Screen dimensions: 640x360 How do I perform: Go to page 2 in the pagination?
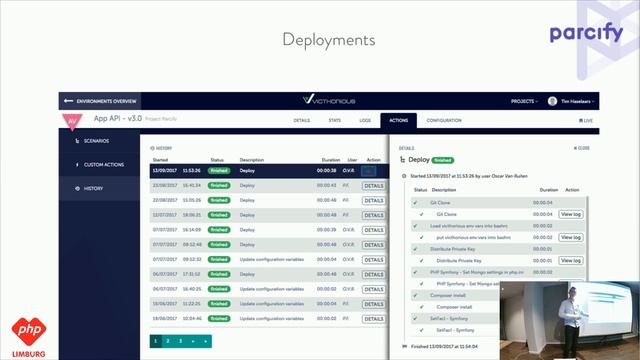168,341
